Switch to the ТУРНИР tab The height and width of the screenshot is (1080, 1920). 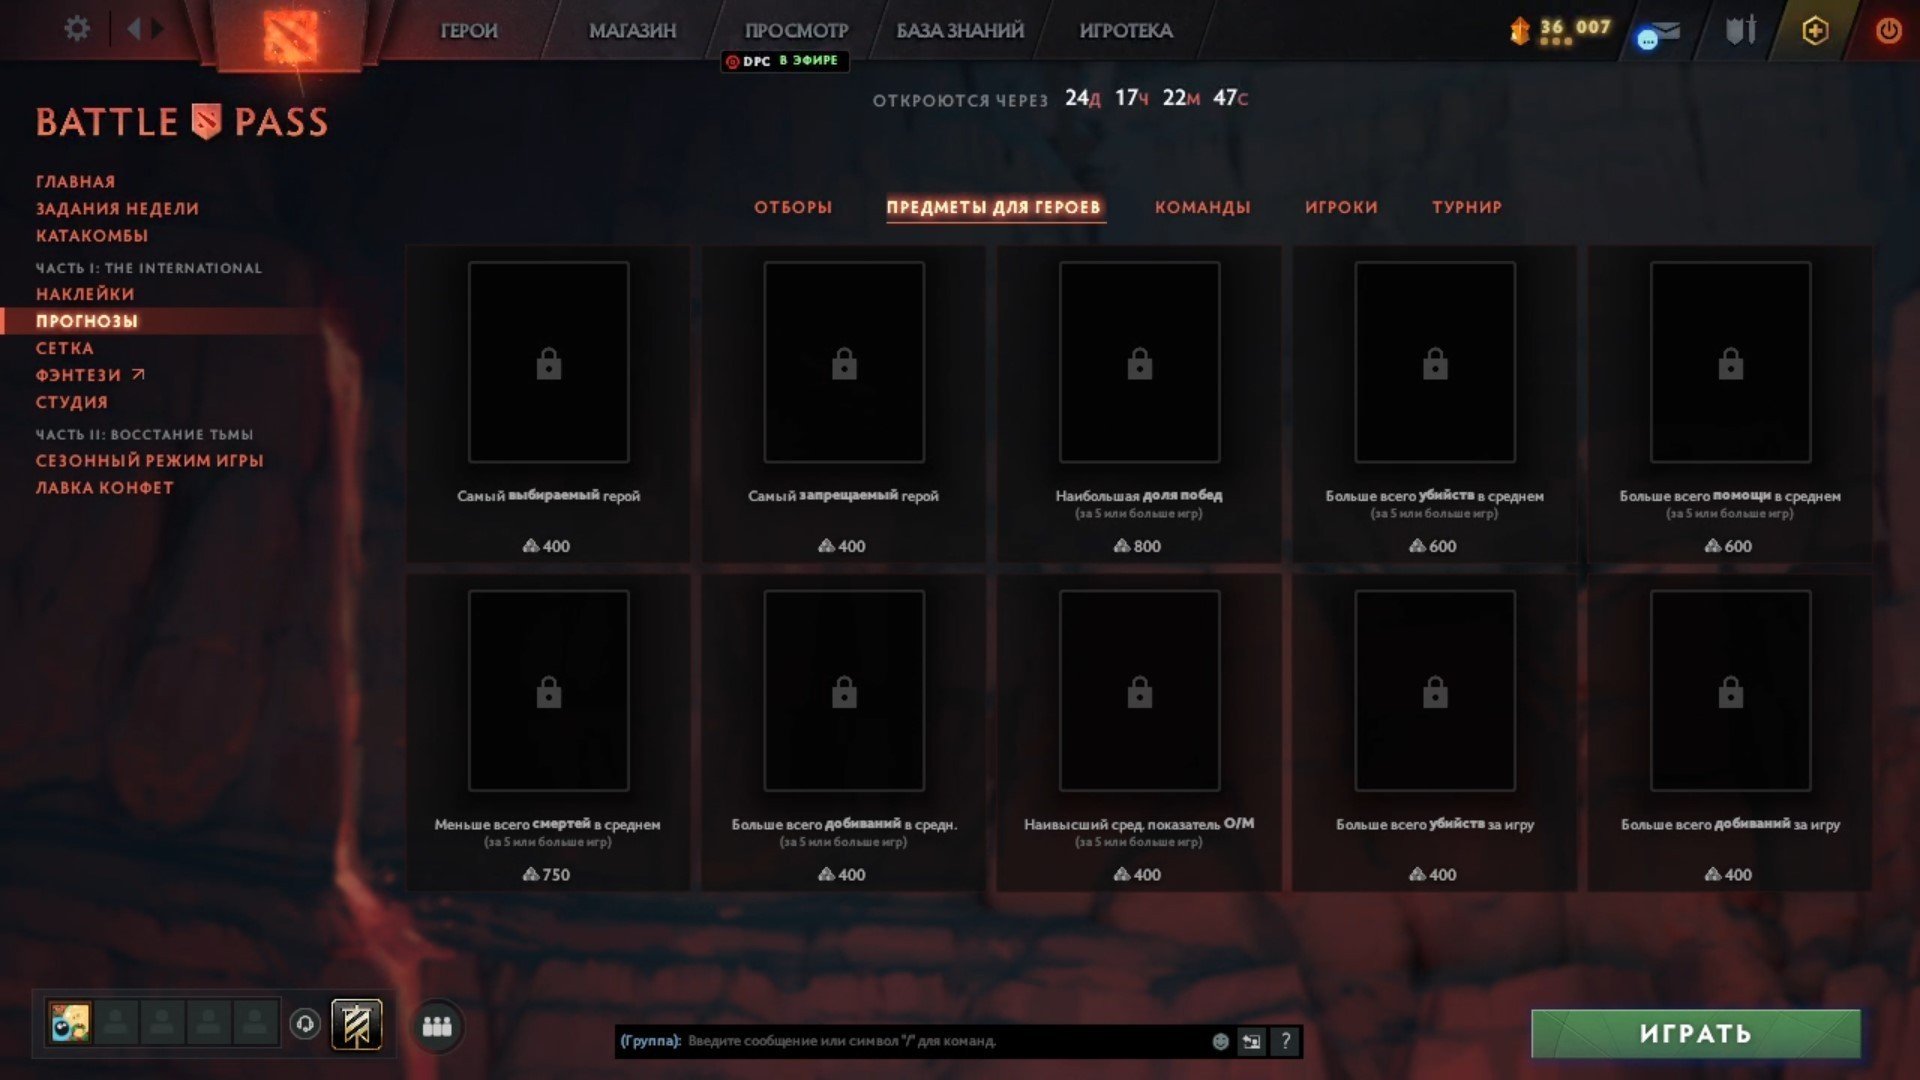(1466, 207)
